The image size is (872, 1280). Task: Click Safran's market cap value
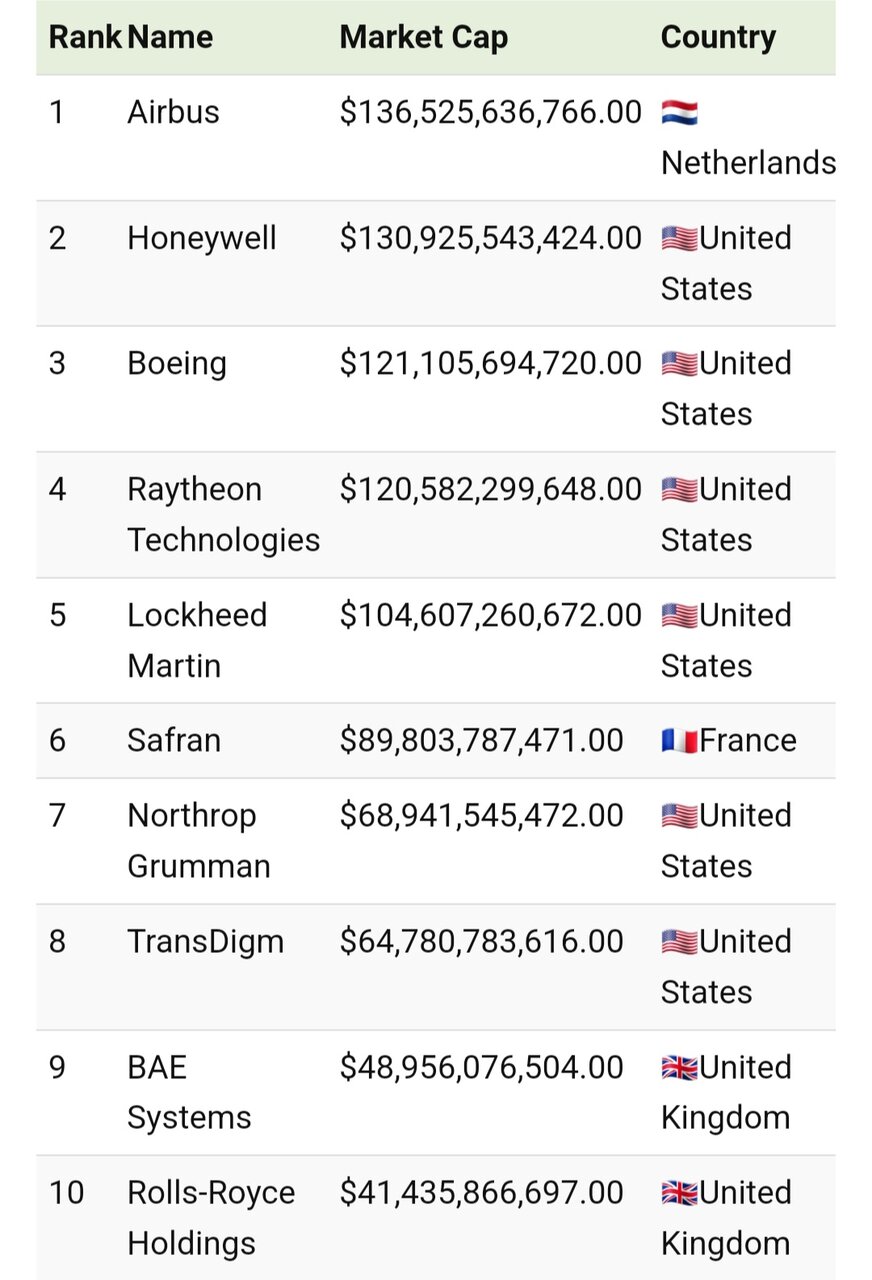pyautogui.click(x=481, y=741)
